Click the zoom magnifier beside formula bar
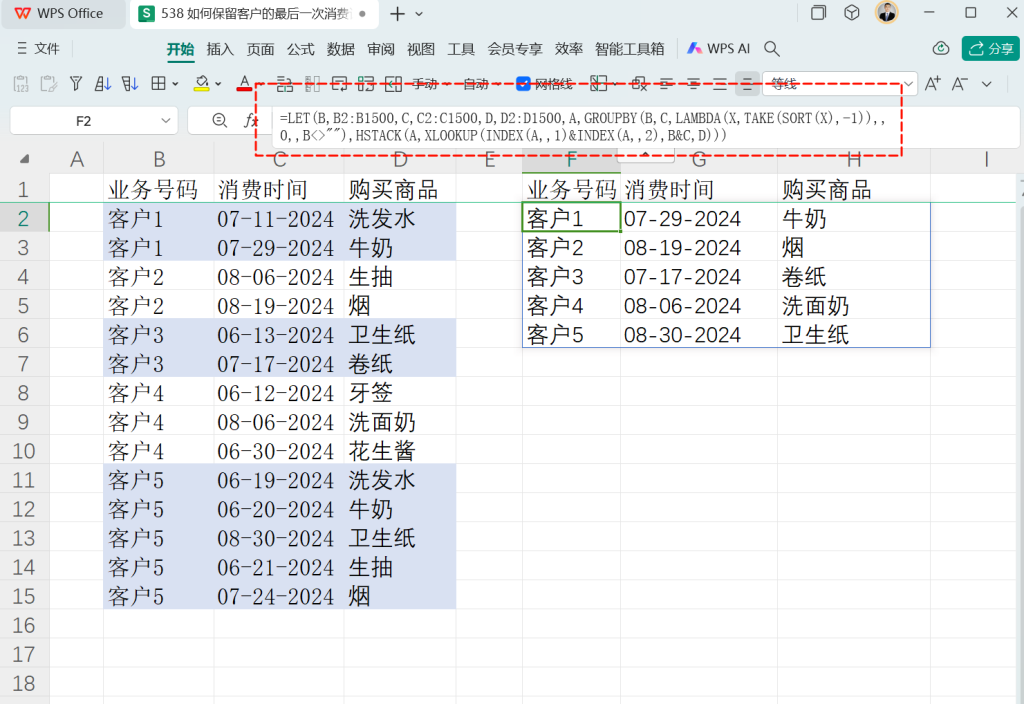 click(219, 120)
